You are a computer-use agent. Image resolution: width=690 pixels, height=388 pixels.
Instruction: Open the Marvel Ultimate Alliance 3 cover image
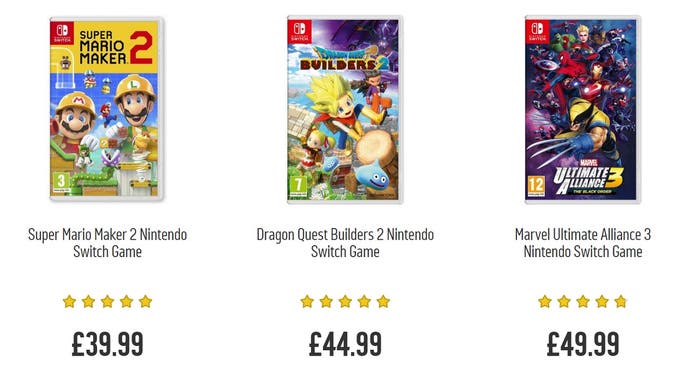[583, 110]
